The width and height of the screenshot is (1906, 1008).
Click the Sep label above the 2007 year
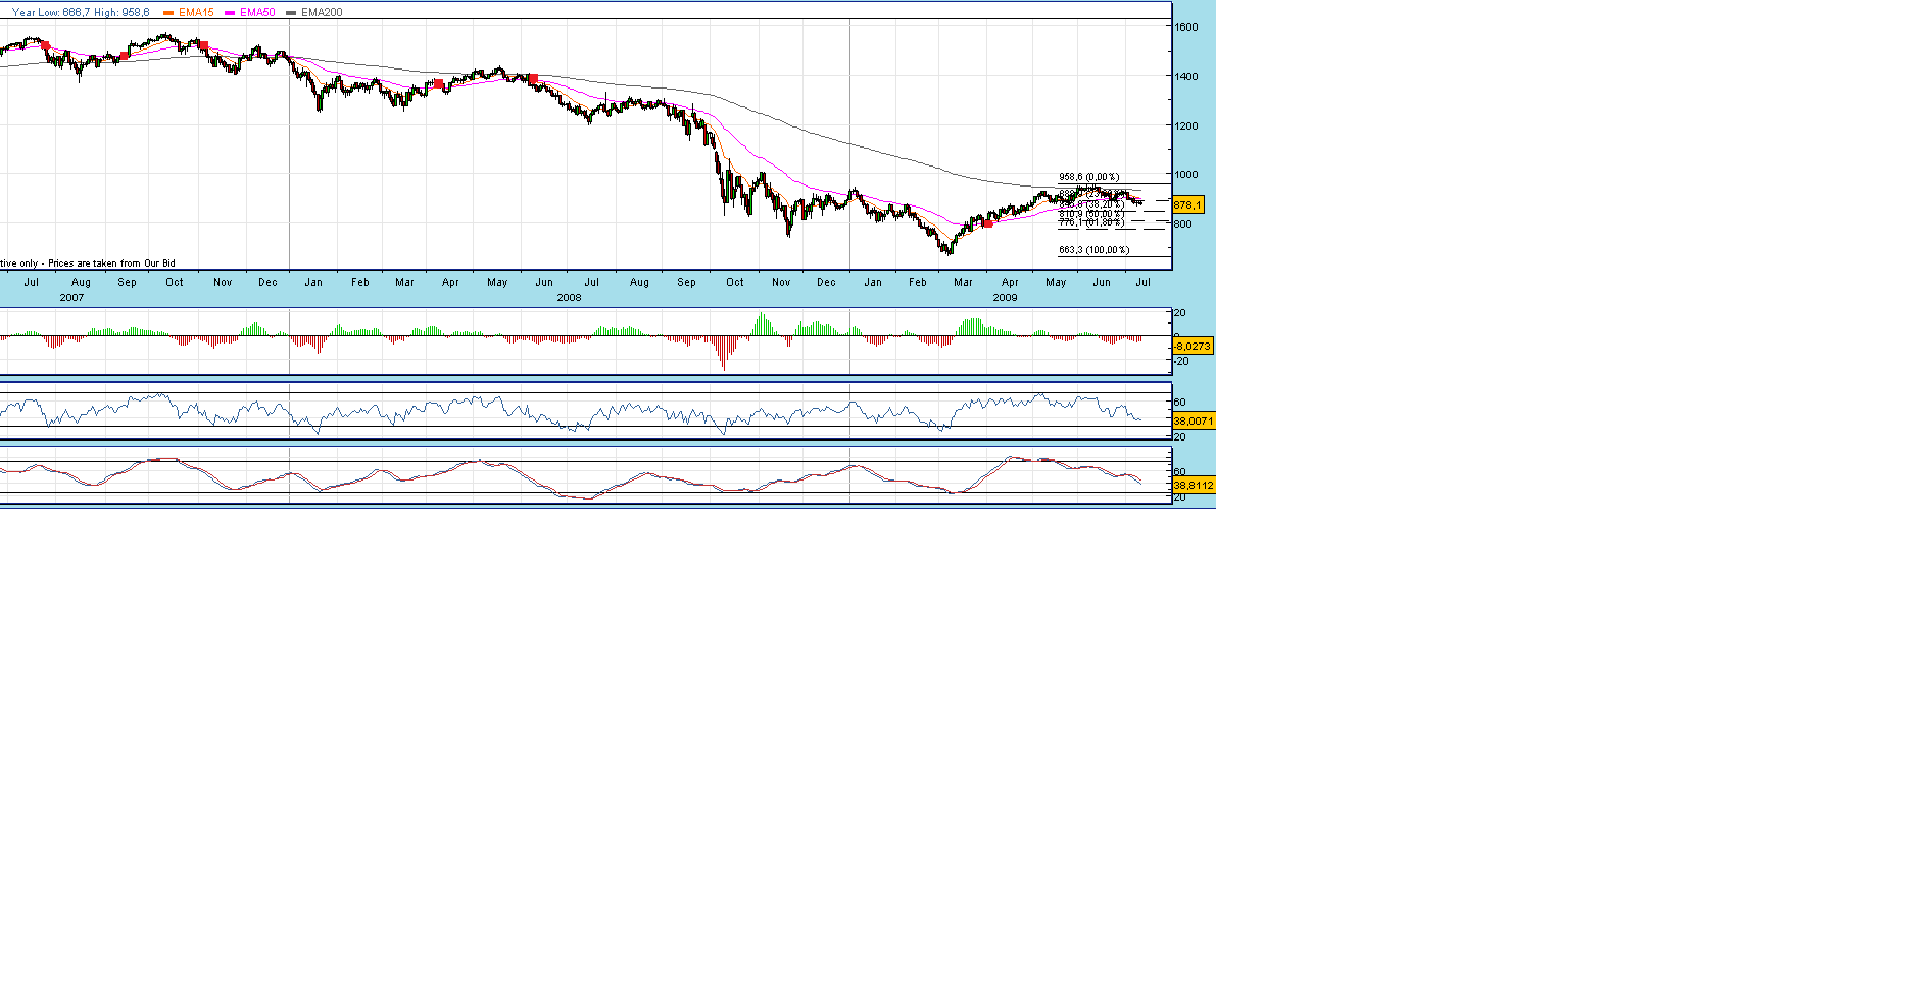click(x=127, y=283)
